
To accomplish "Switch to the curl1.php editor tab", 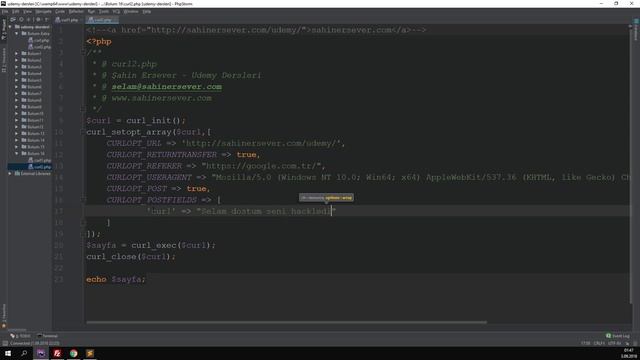I will pyautogui.click(x=67, y=20).
